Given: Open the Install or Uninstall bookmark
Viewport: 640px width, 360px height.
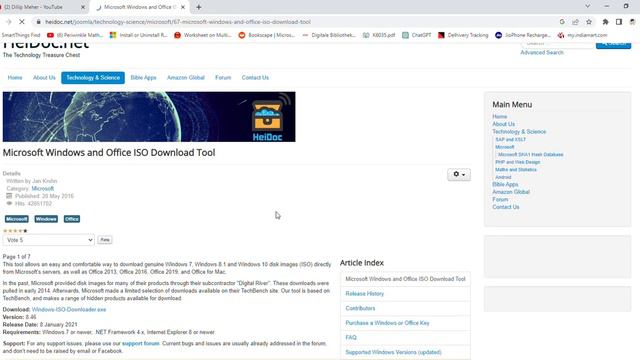Looking at the screenshot, I should point(139,35).
